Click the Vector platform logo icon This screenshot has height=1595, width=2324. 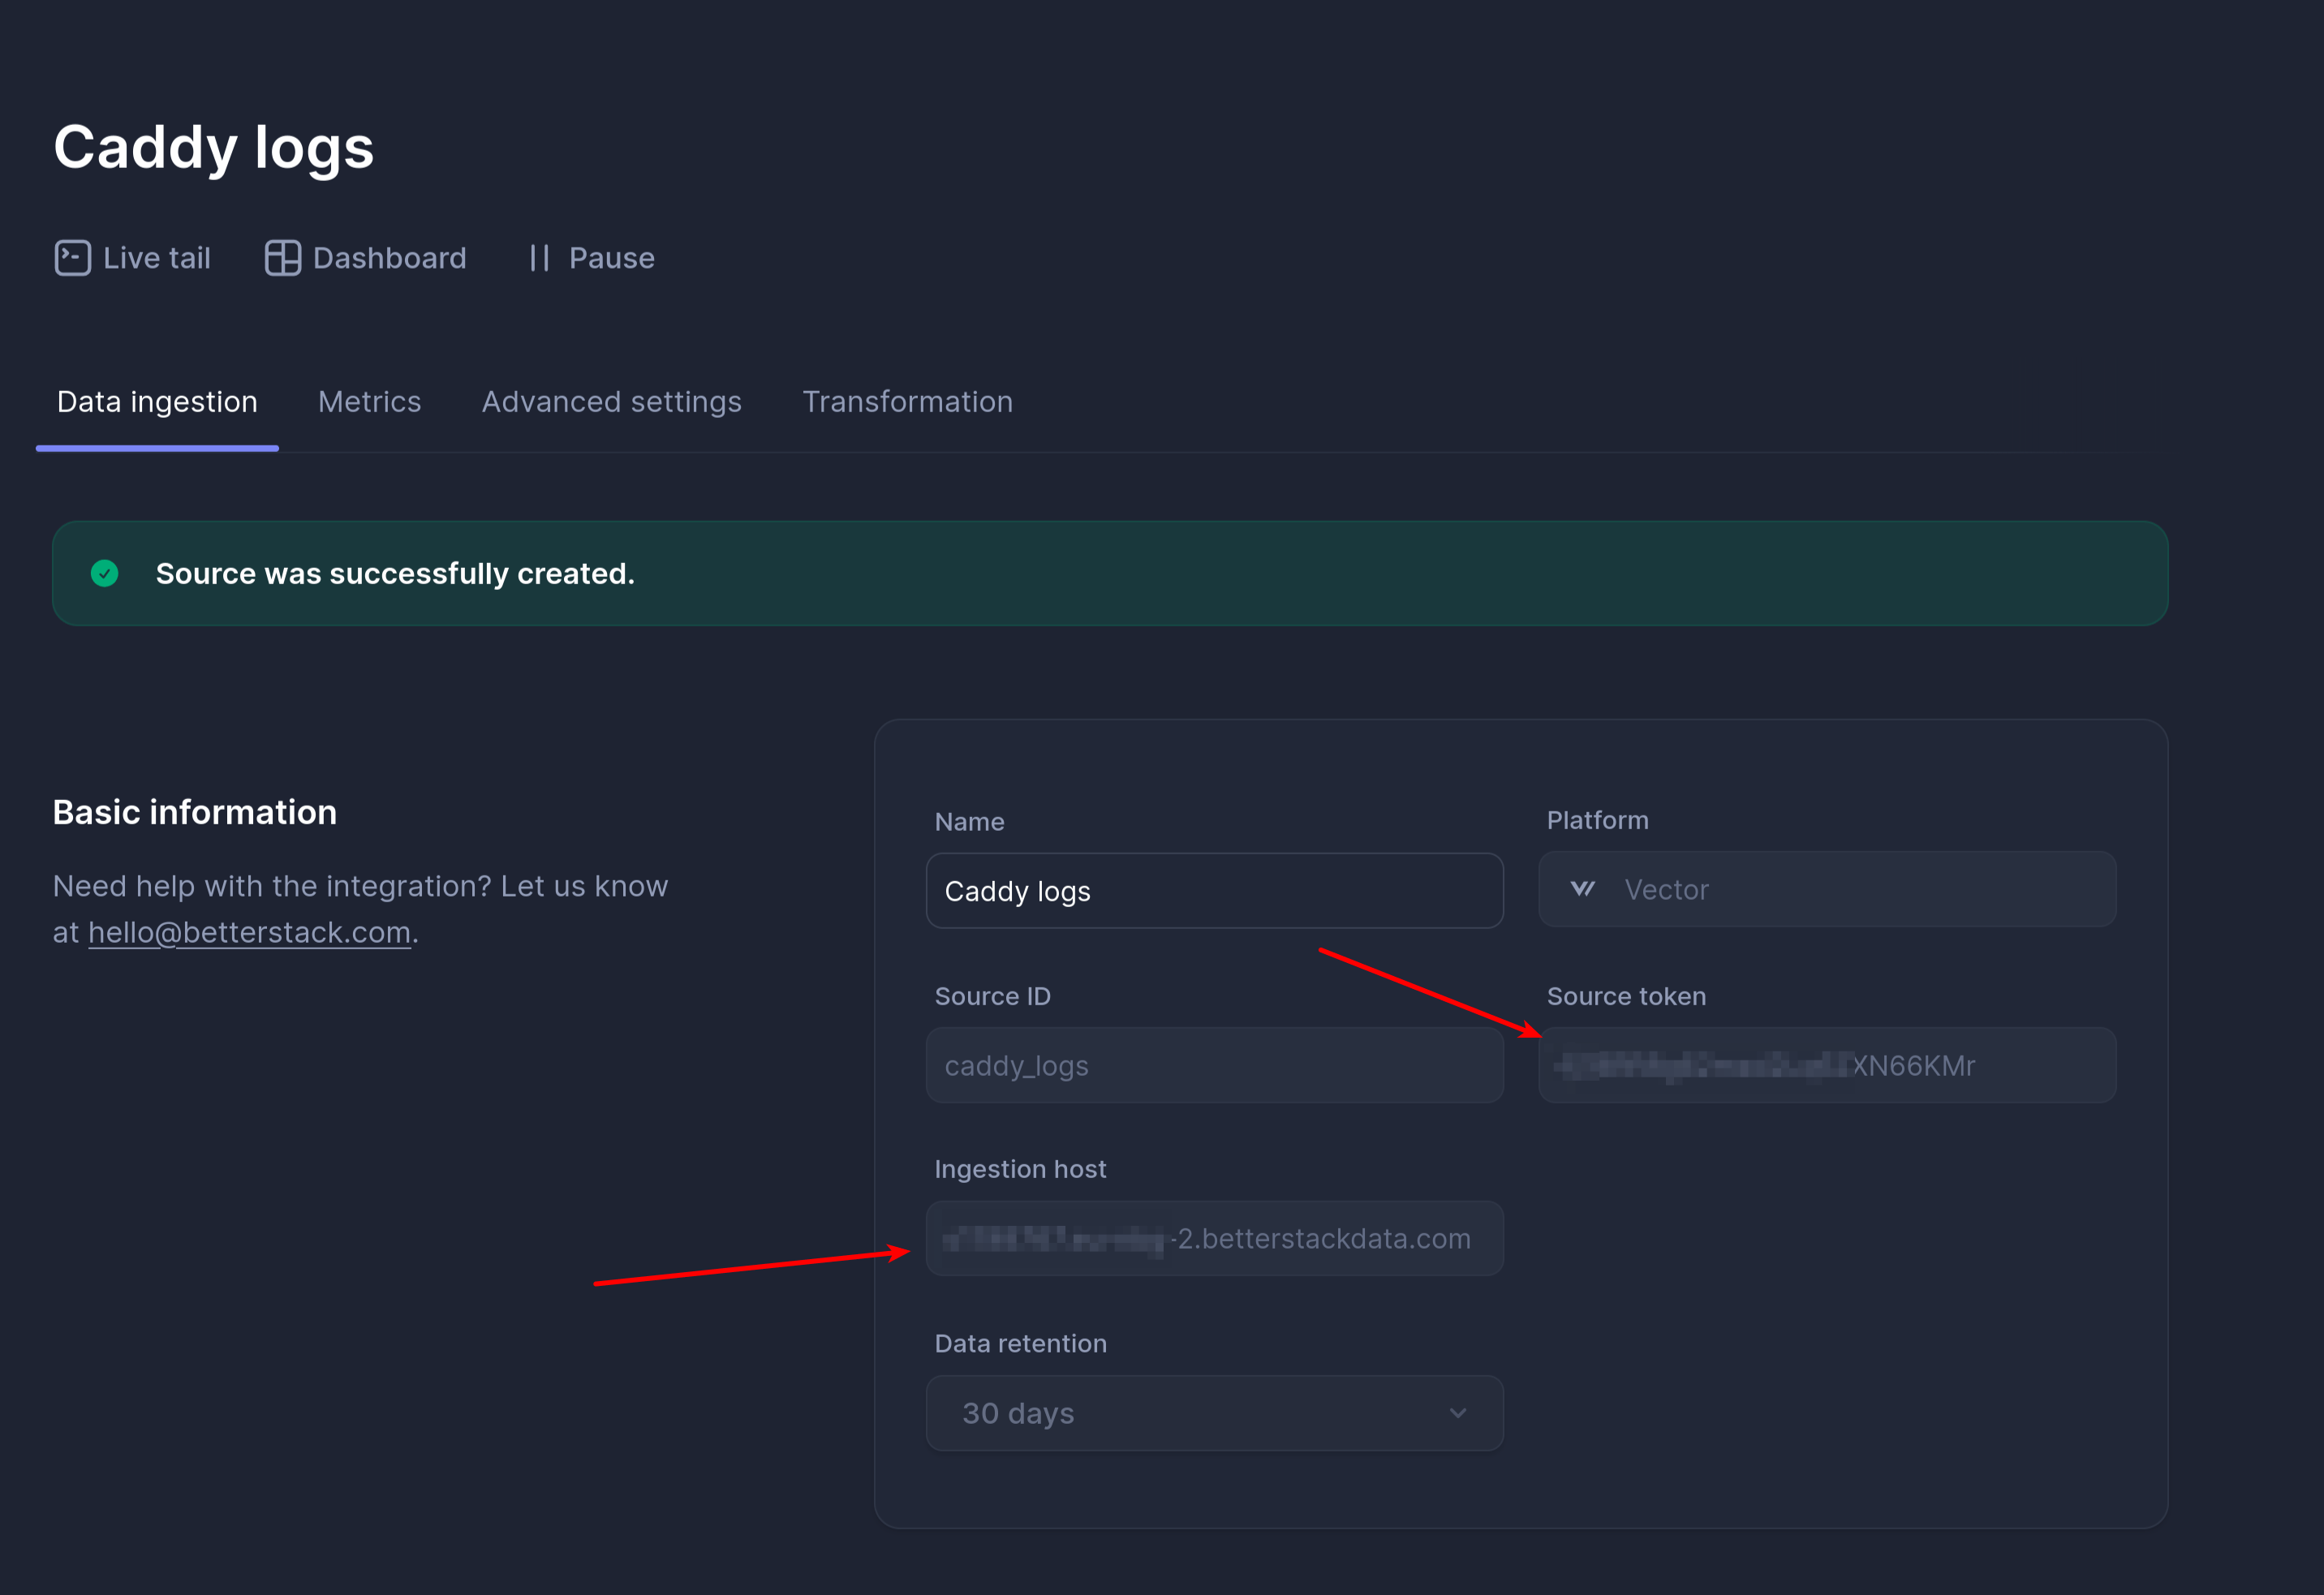(x=1582, y=889)
